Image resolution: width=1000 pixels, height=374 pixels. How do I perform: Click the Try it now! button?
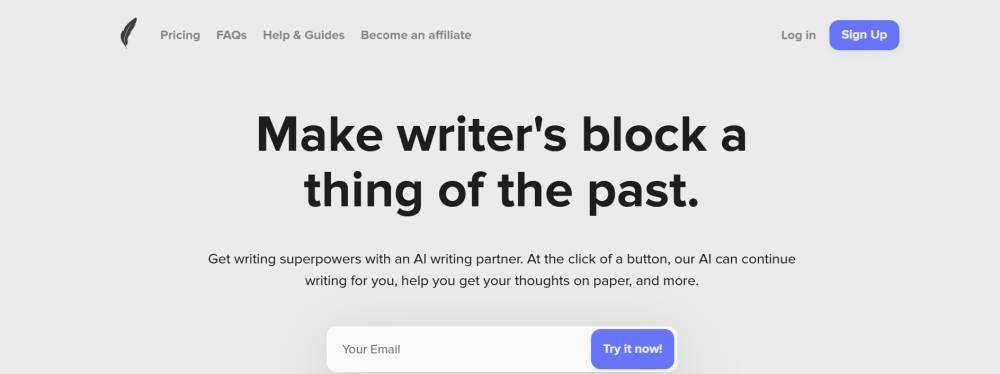[633, 349]
